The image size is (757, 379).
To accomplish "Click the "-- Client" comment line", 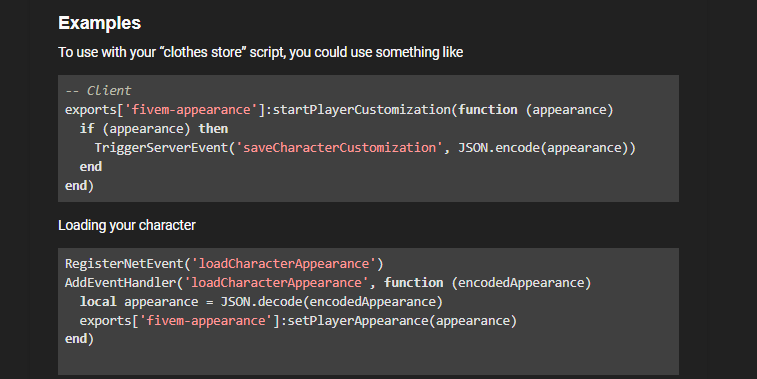I will pos(98,91).
